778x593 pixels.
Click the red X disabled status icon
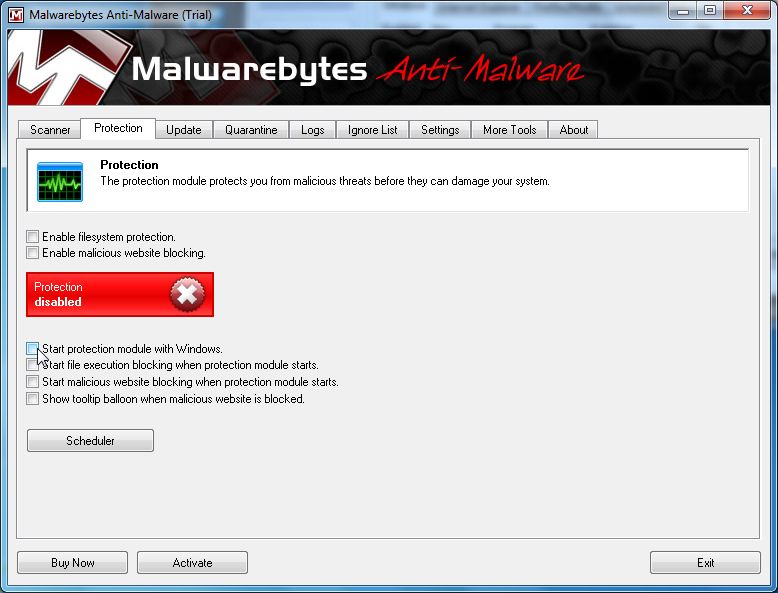click(187, 294)
